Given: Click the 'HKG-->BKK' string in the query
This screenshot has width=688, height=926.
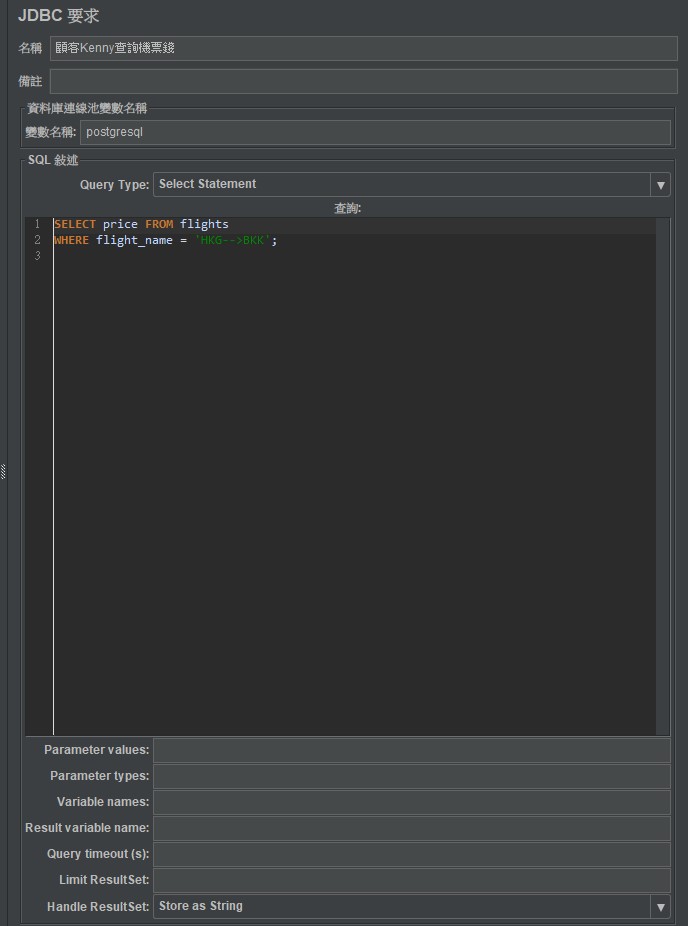Looking at the screenshot, I should (232, 240).
